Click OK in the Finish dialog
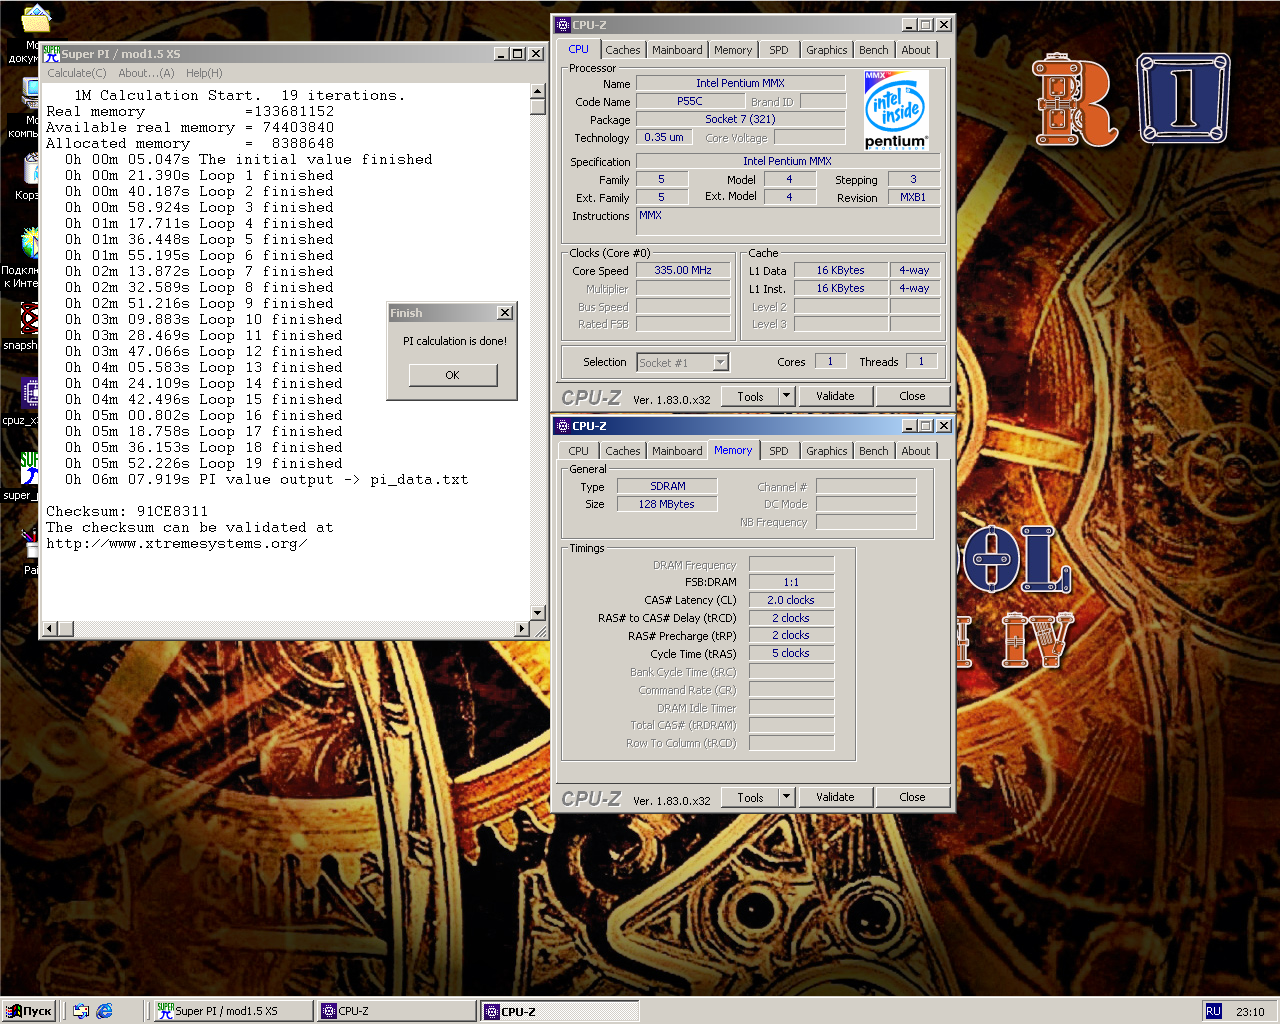The width and height of the screenshot is (1280, 1024). [453, 375]
